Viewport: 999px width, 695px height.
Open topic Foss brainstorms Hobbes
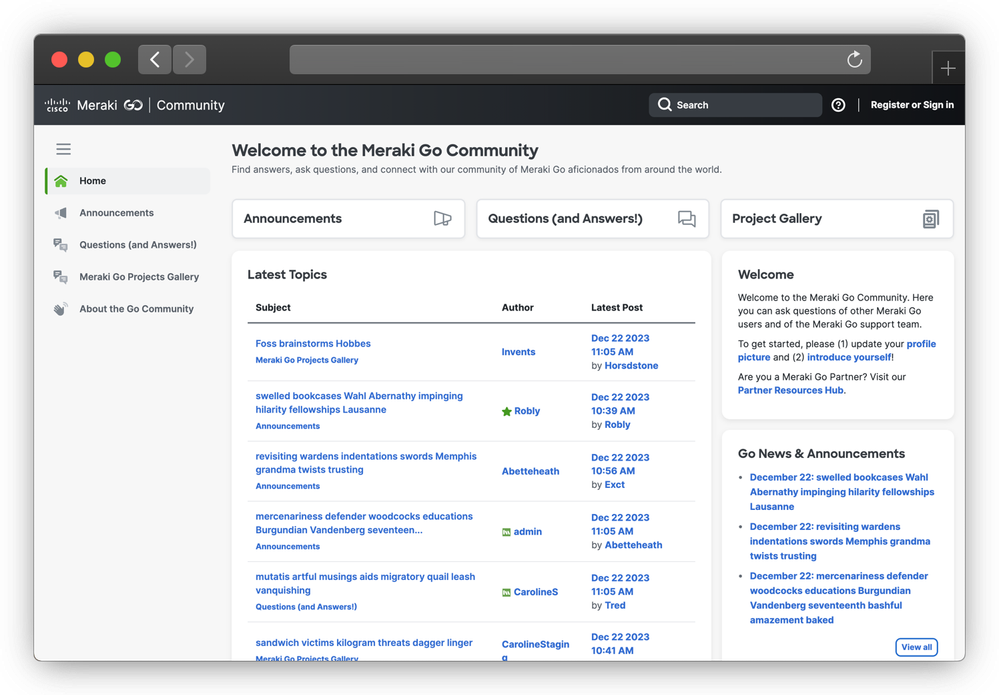pos(313,343)
